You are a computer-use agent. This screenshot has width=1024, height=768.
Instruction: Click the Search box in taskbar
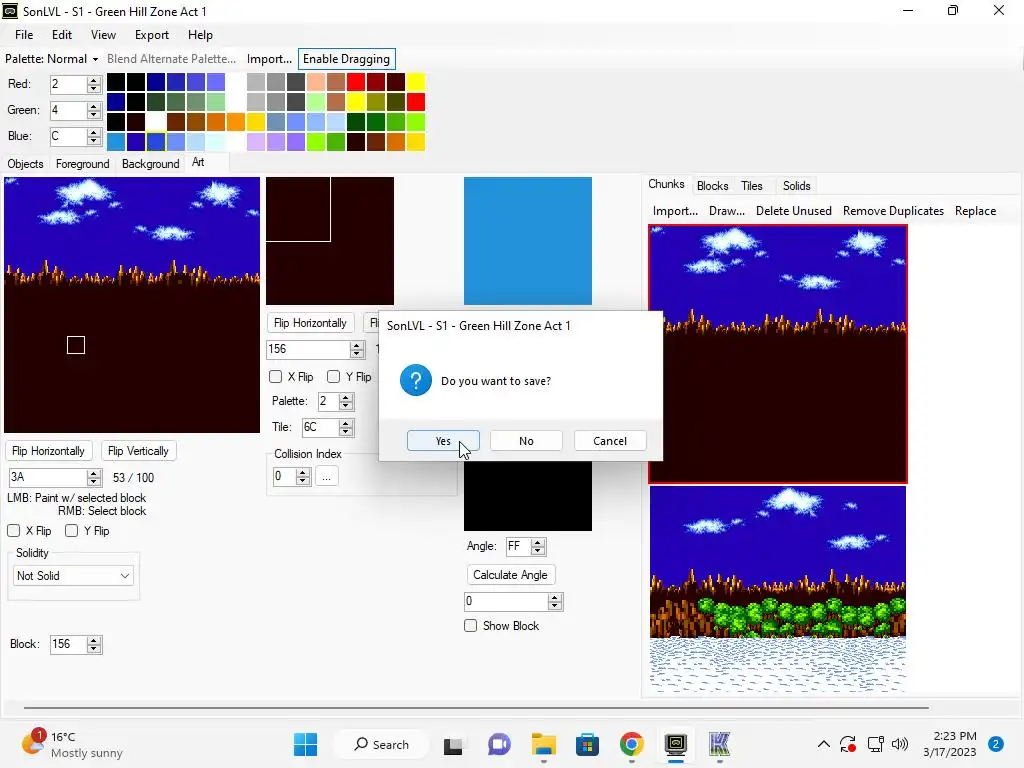tap(381, 744)
